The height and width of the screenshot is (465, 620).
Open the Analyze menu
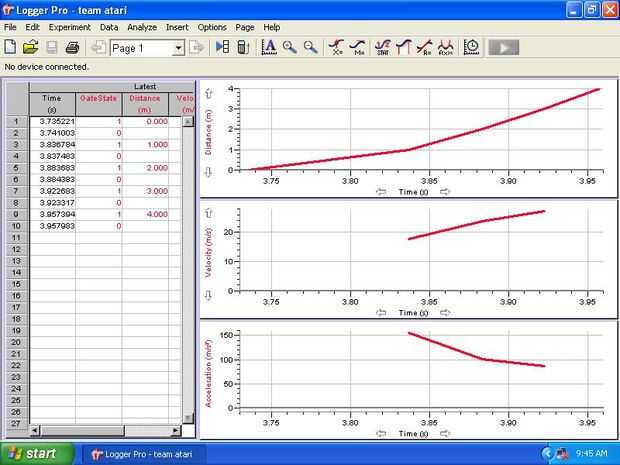point(142,27)
